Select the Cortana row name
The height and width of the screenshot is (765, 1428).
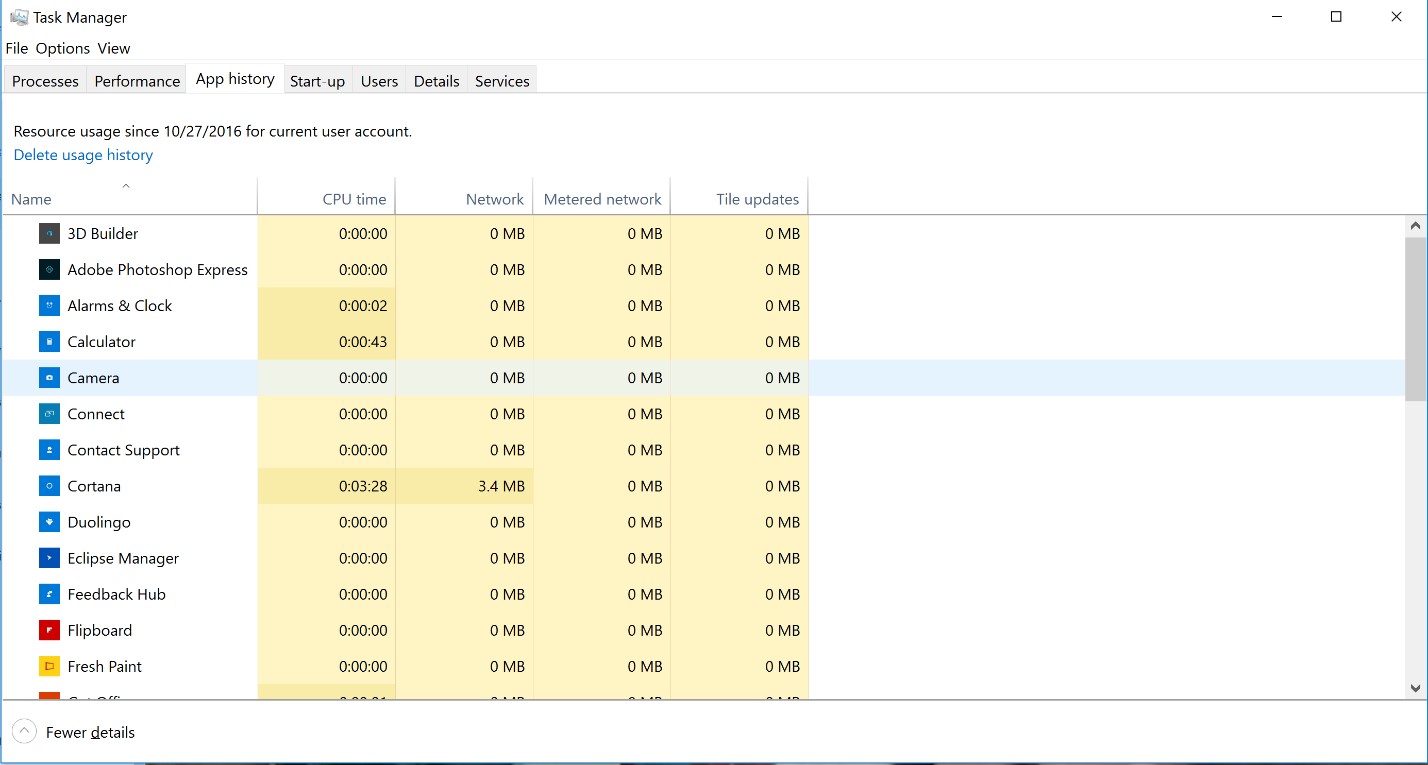click(94, 485)
